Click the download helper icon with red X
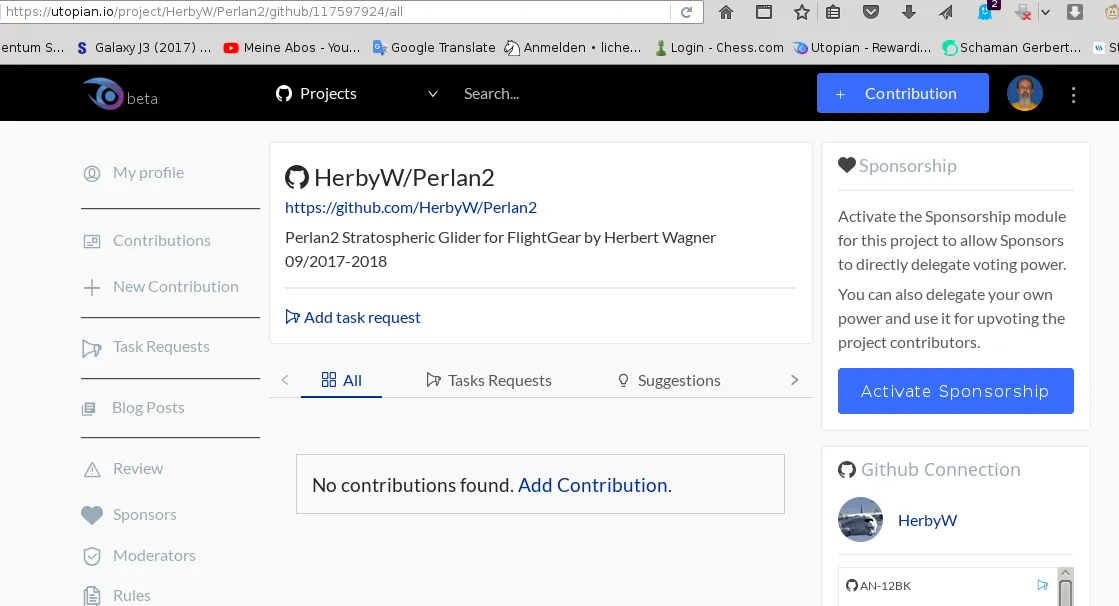Viewport: 1119px width, 606px height. [1023, 12]
